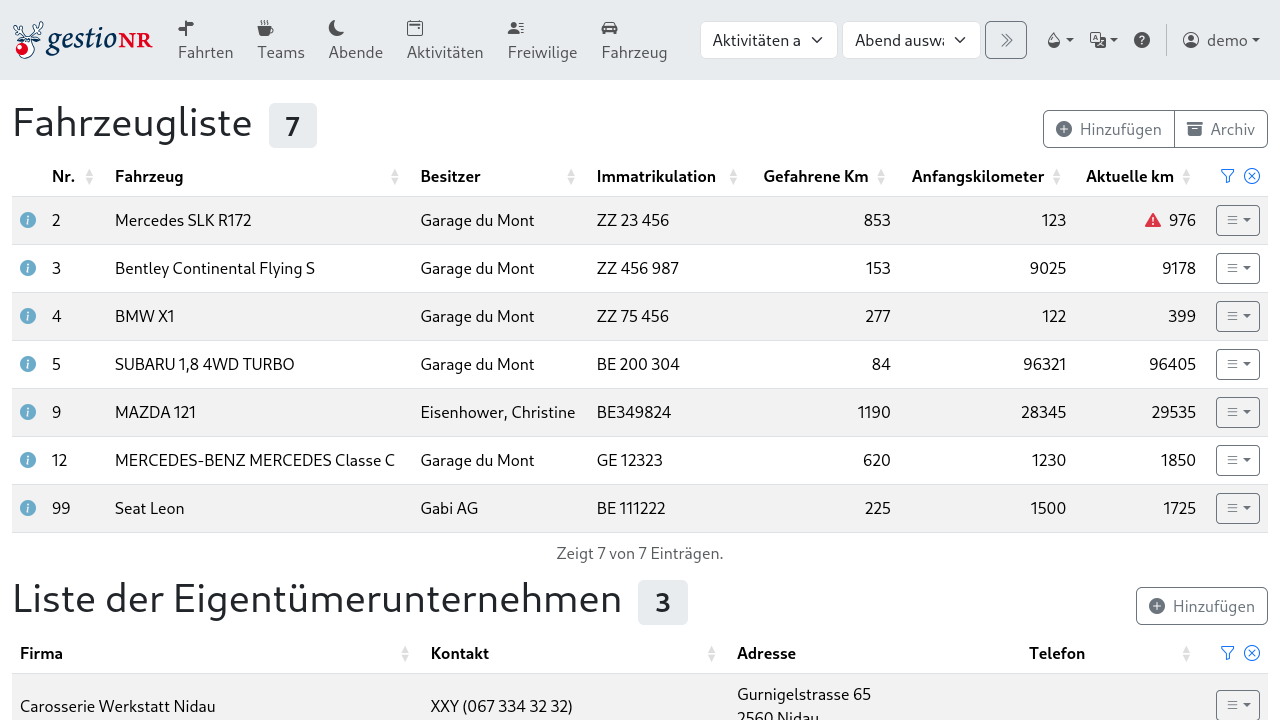Open the Abend auswählen selector
Viewport: 1280px width, 720px height.
pos(911,40)
